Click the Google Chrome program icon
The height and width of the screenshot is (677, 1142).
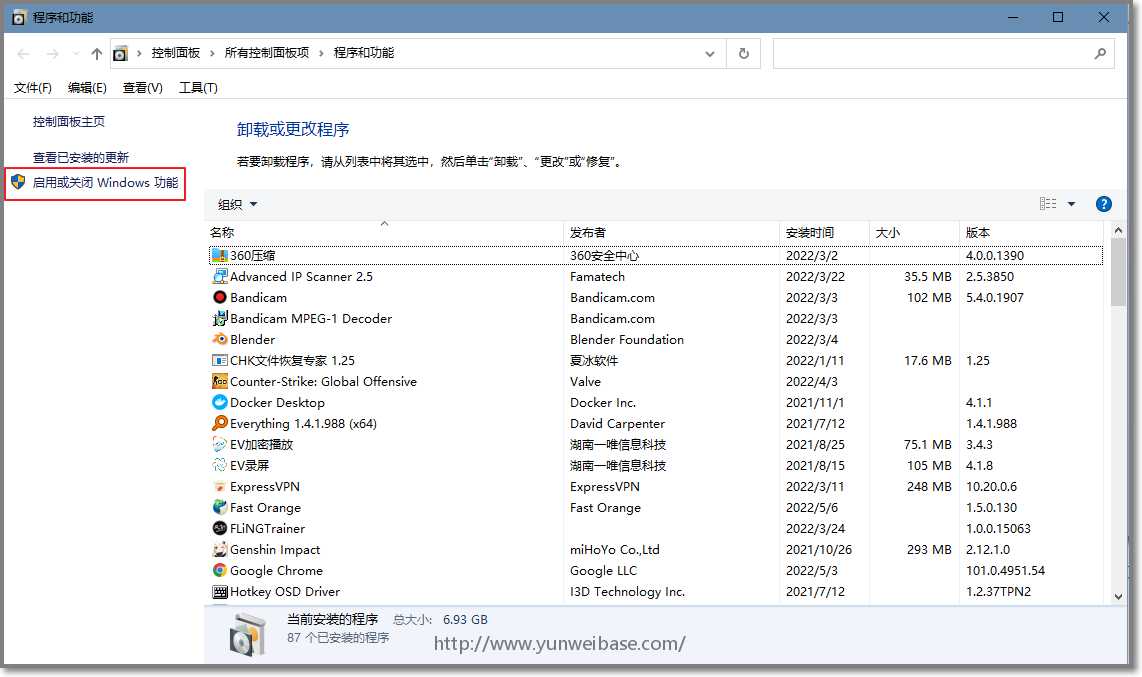click(x=219, y=571)
